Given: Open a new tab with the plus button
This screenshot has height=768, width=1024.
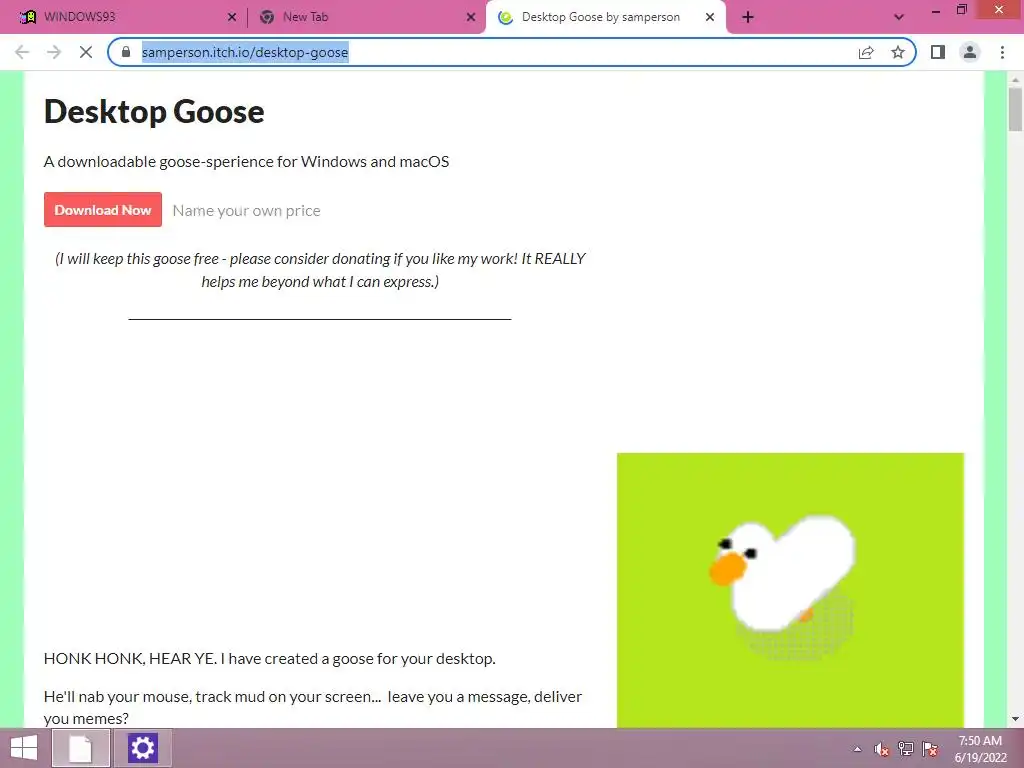Looking at the screenshot, I should pos(748,17).
